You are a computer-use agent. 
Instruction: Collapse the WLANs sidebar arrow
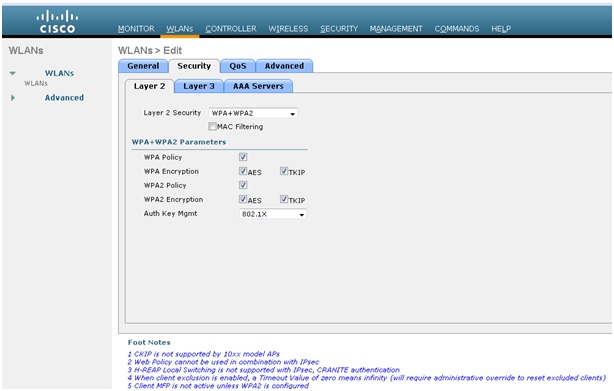[x=13, y=73]
